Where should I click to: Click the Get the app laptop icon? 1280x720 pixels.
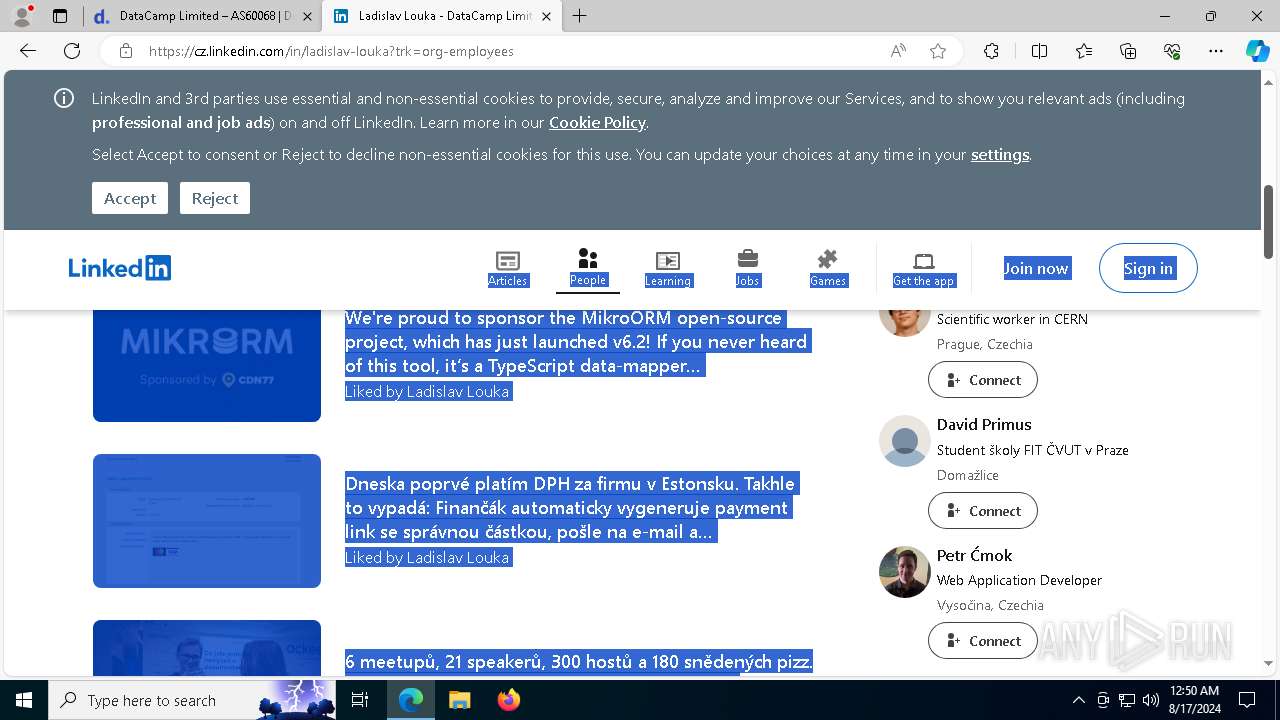pyautogui.click(x=924, y=268)
